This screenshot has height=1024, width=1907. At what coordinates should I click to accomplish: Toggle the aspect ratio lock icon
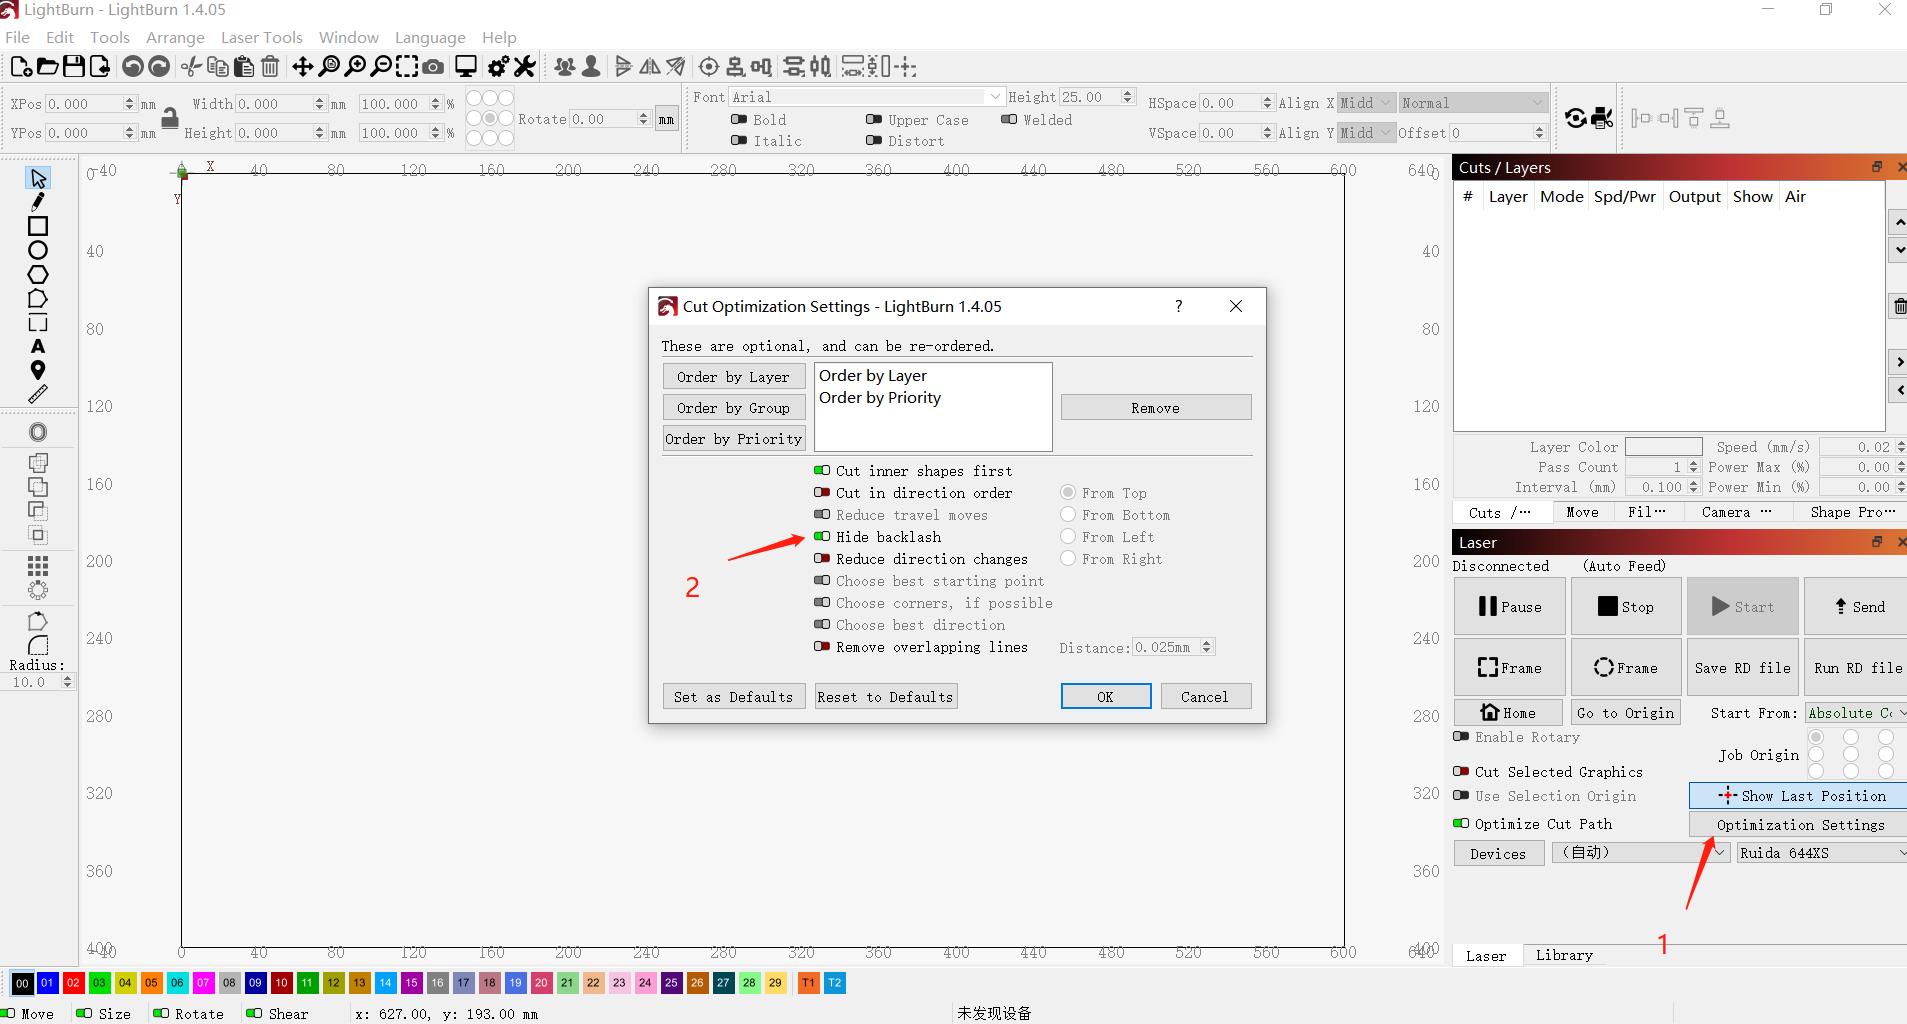170,118
